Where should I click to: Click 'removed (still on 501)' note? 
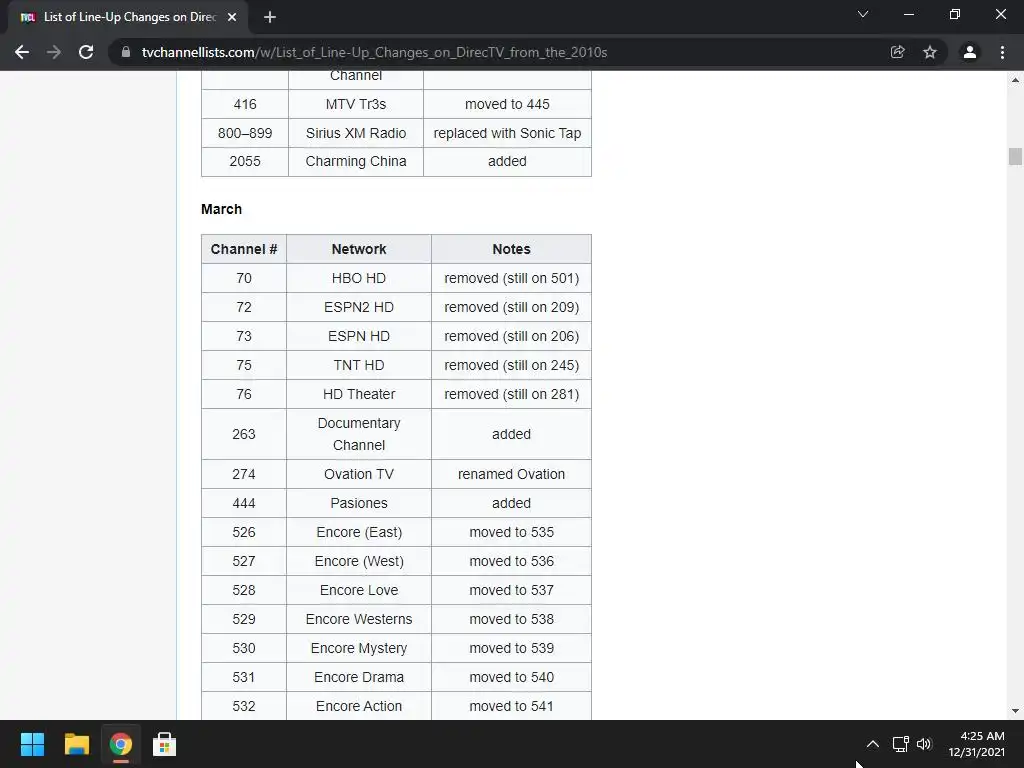(511, 278)
